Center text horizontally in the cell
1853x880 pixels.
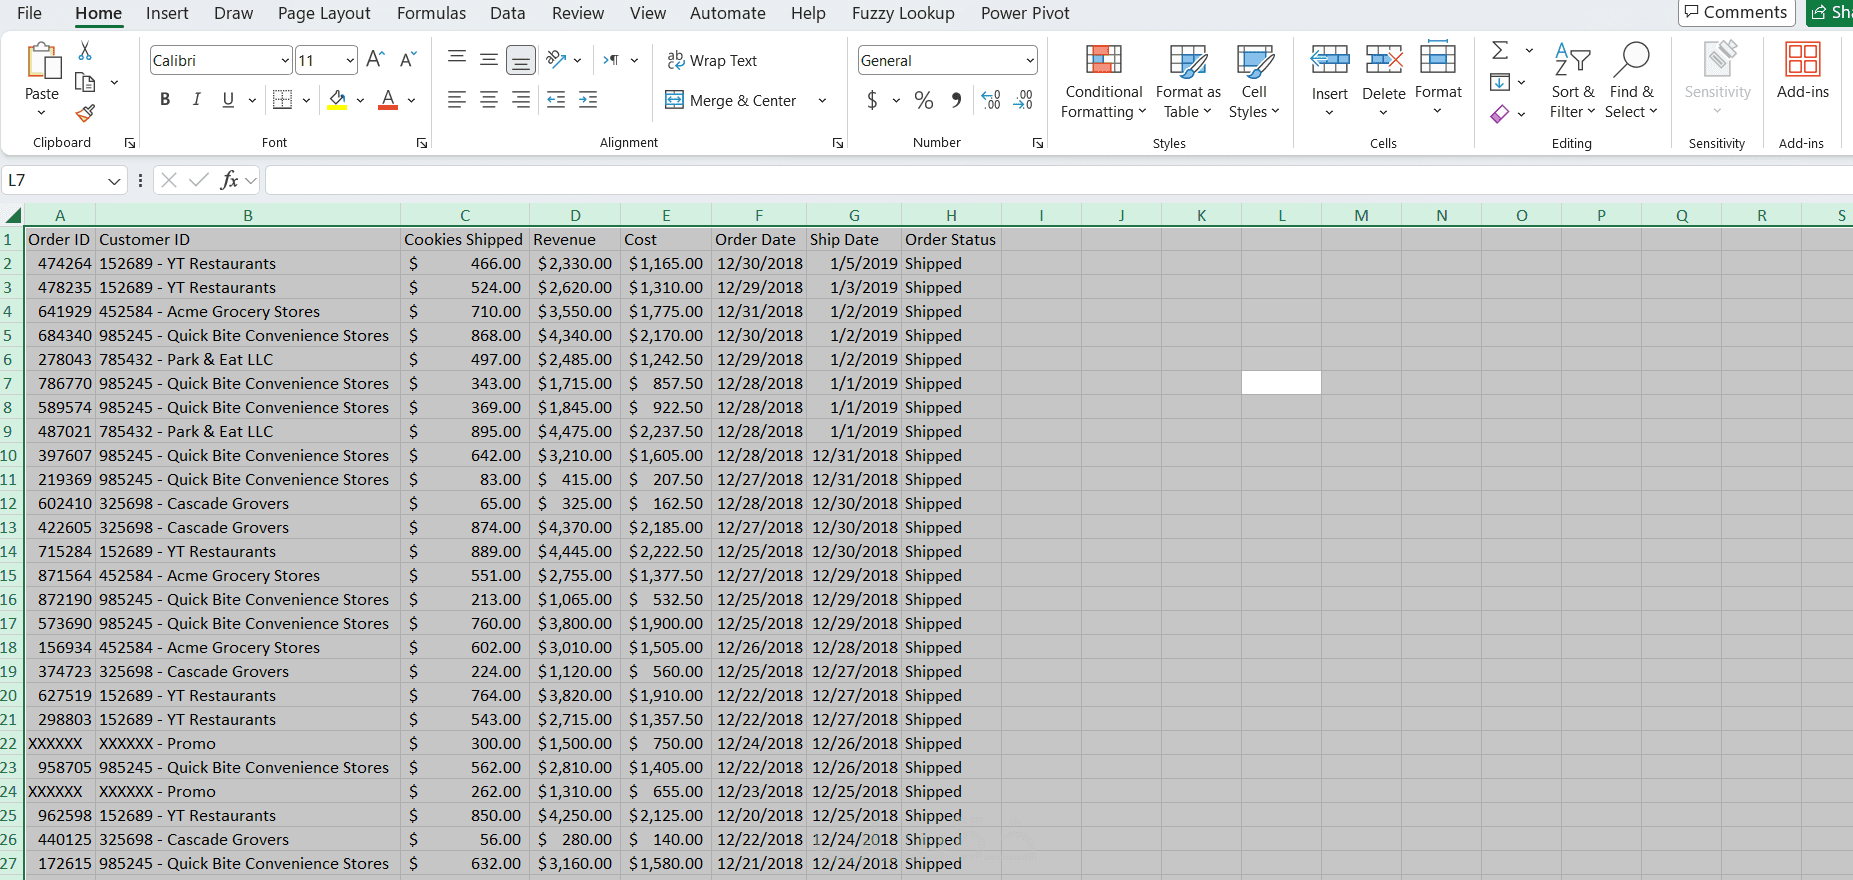coord(489,100)
